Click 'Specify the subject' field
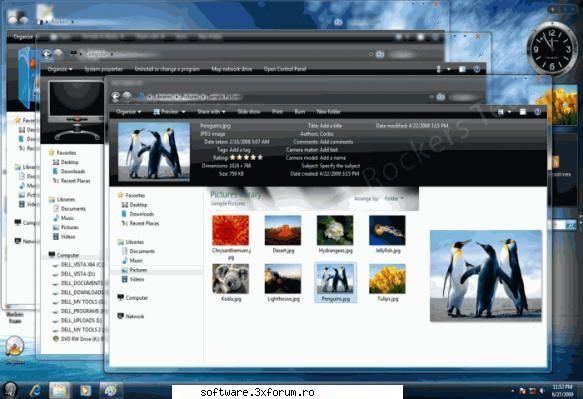The width and height of the screenshot is (583, 399). [x=340, y=165]
